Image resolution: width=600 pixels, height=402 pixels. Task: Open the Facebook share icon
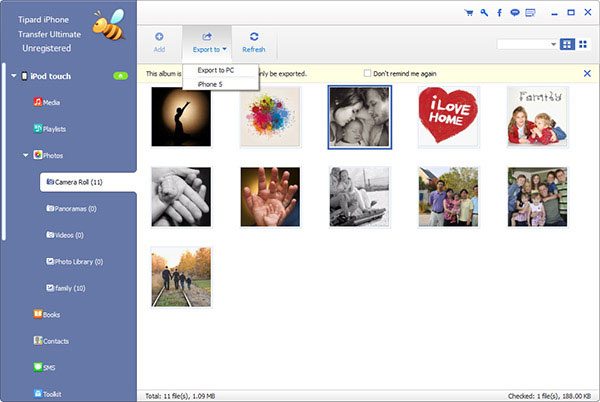click(x=499, y=13)
